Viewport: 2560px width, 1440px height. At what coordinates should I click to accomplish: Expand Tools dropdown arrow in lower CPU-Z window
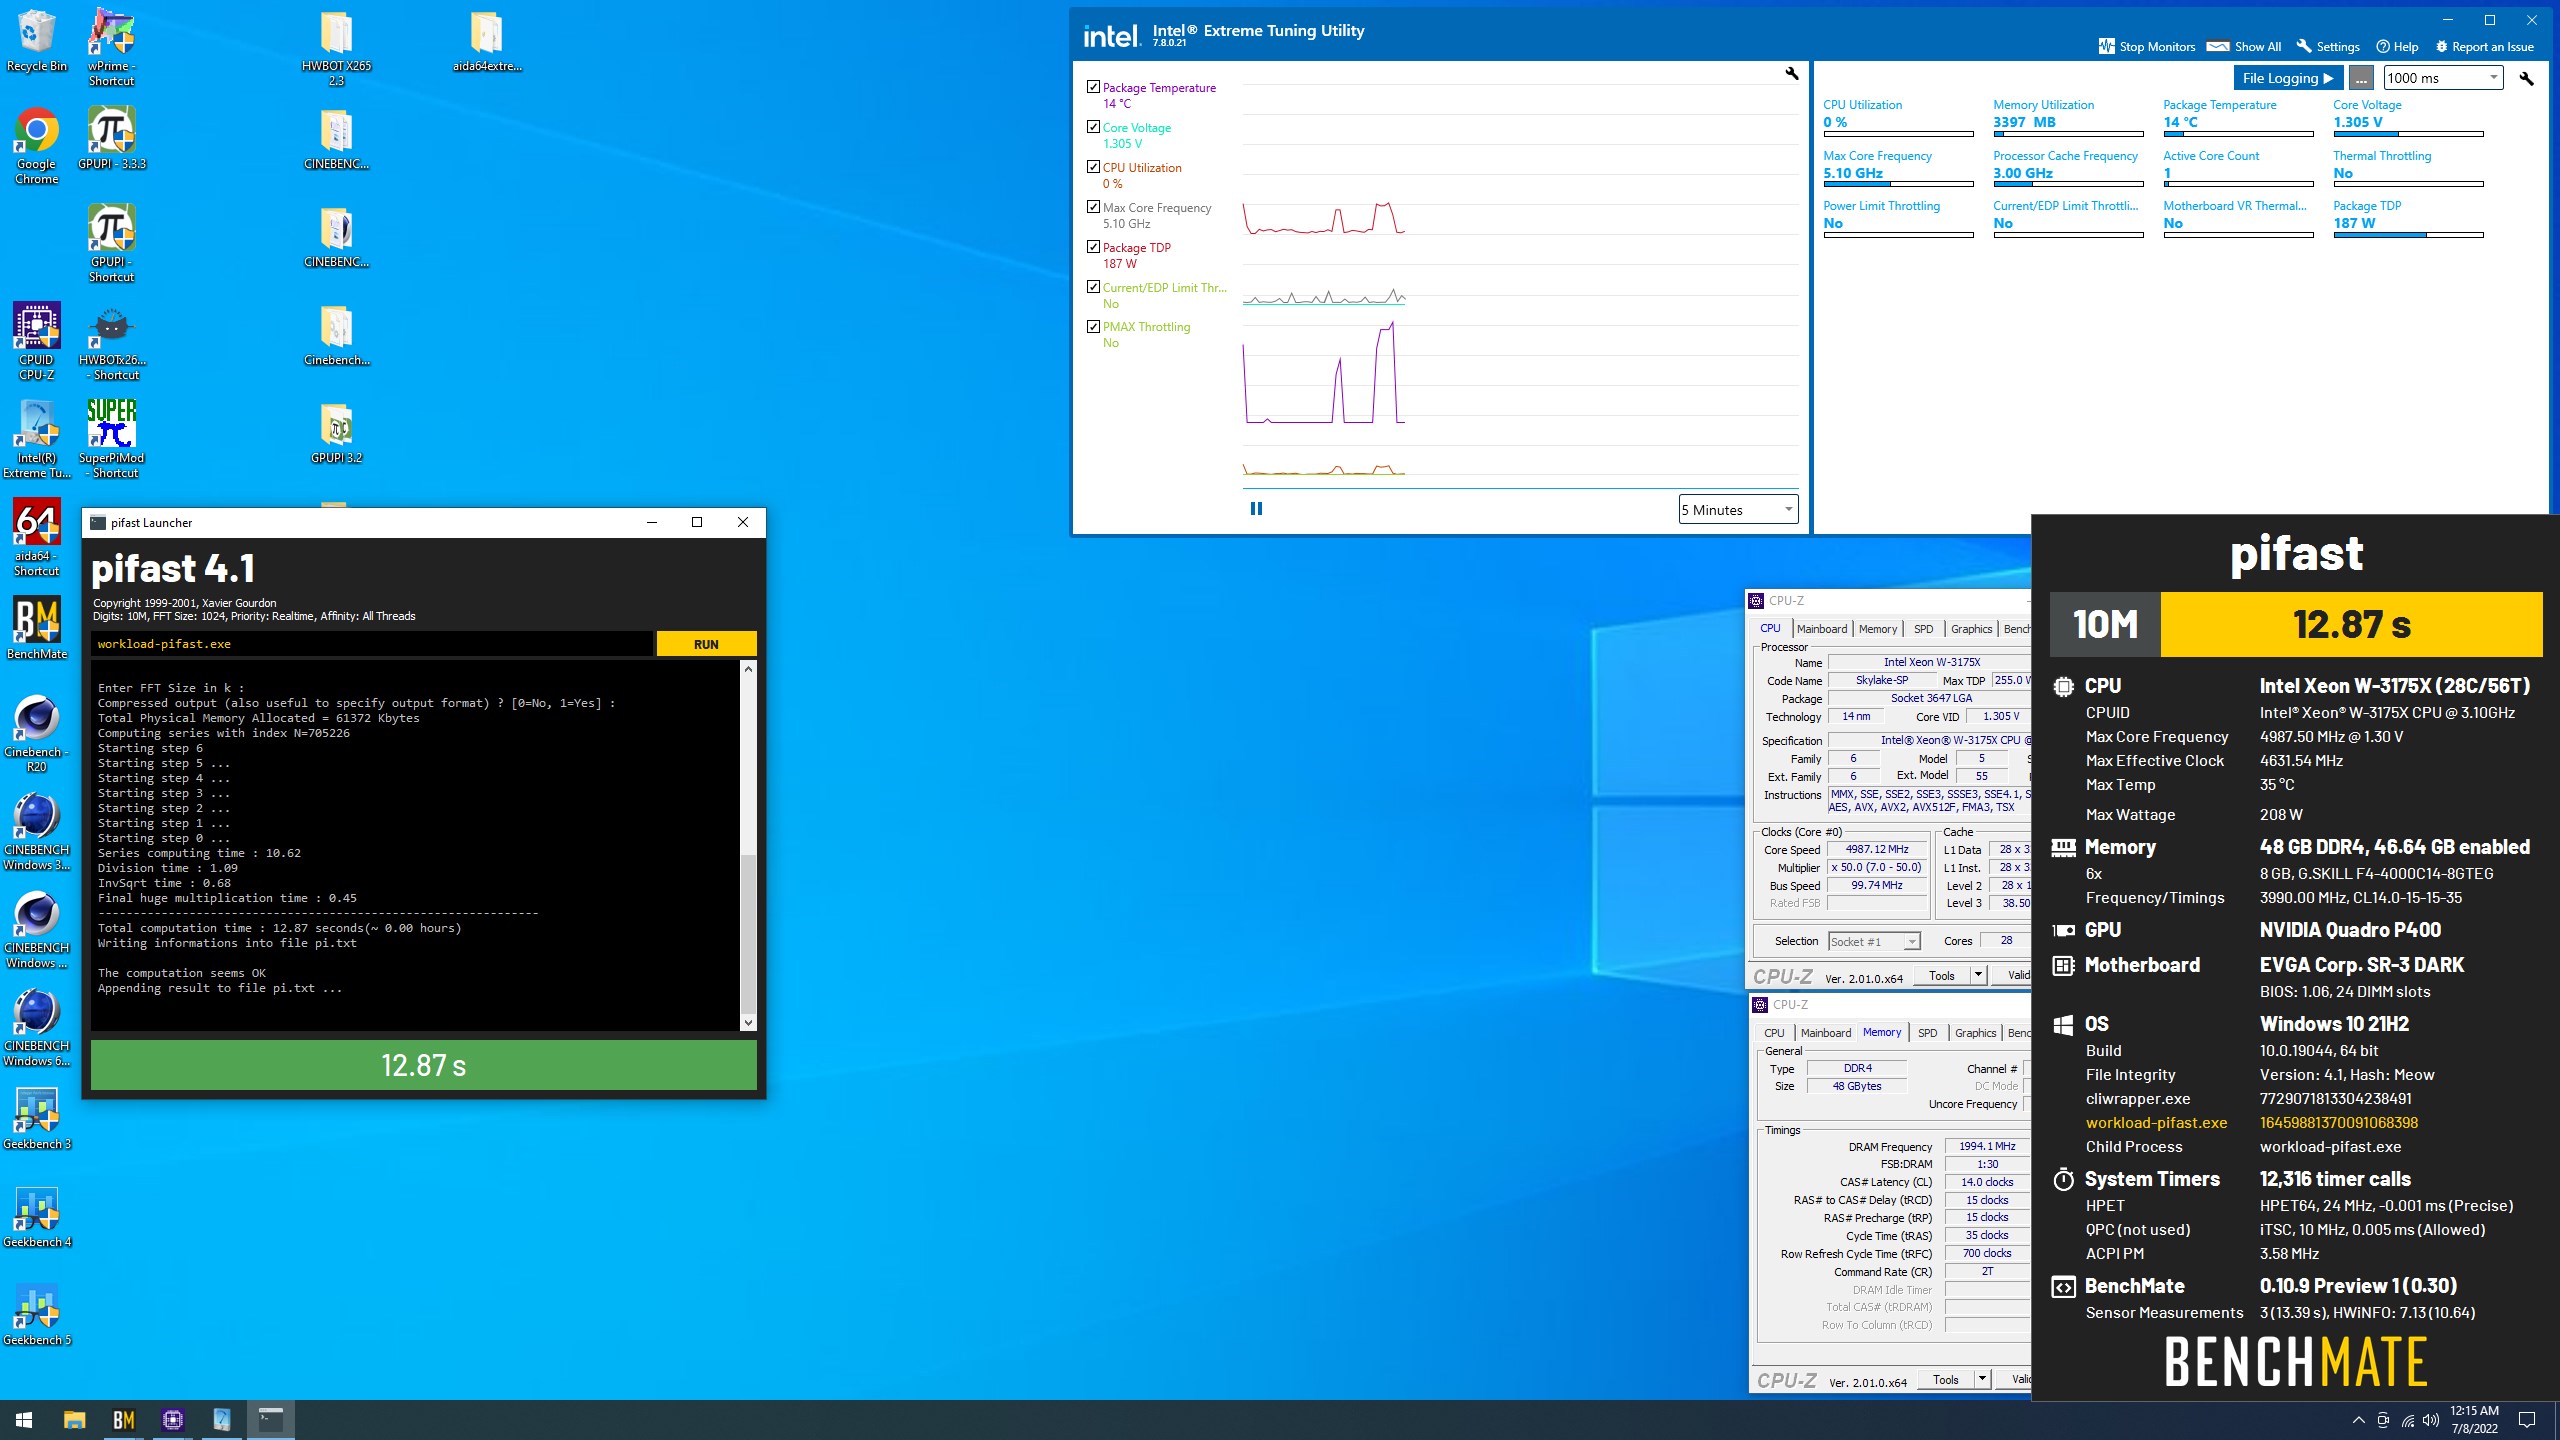tap(1981, 1379)
